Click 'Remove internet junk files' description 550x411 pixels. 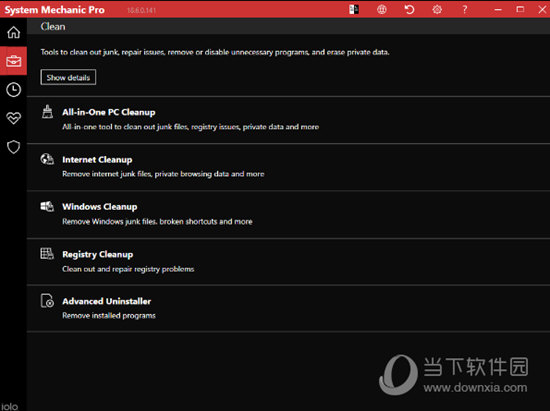163,174
